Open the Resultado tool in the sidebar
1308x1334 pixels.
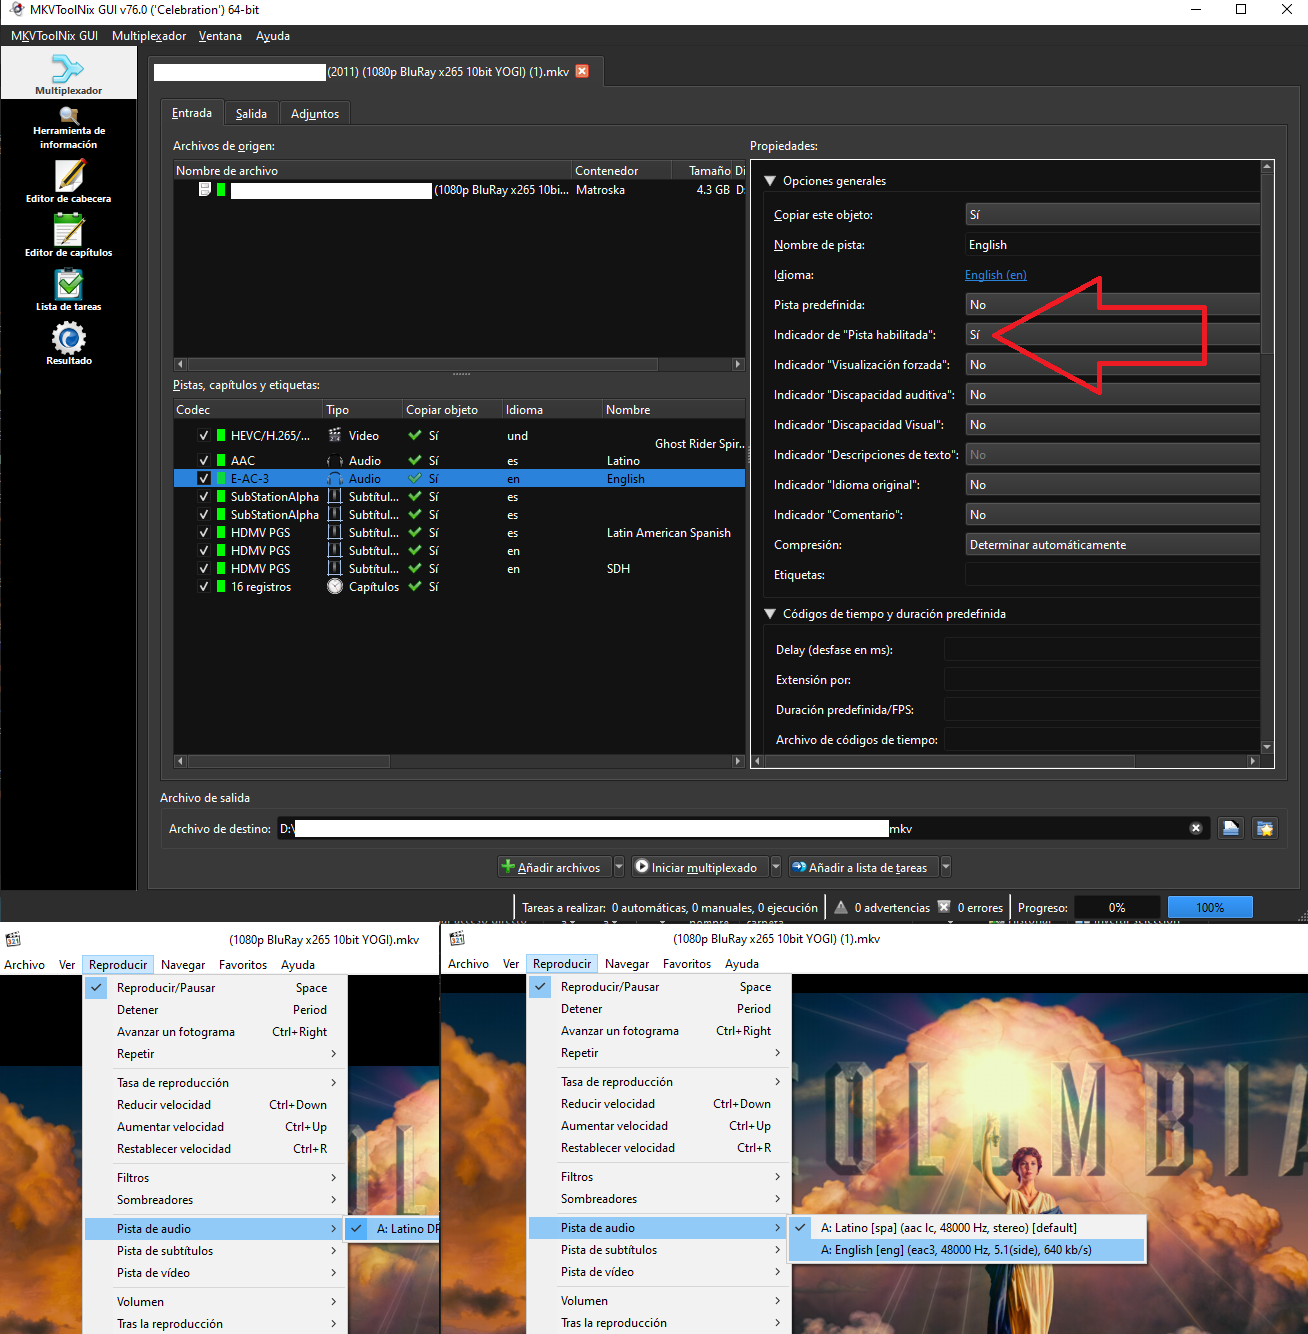[x=68, y=344]
